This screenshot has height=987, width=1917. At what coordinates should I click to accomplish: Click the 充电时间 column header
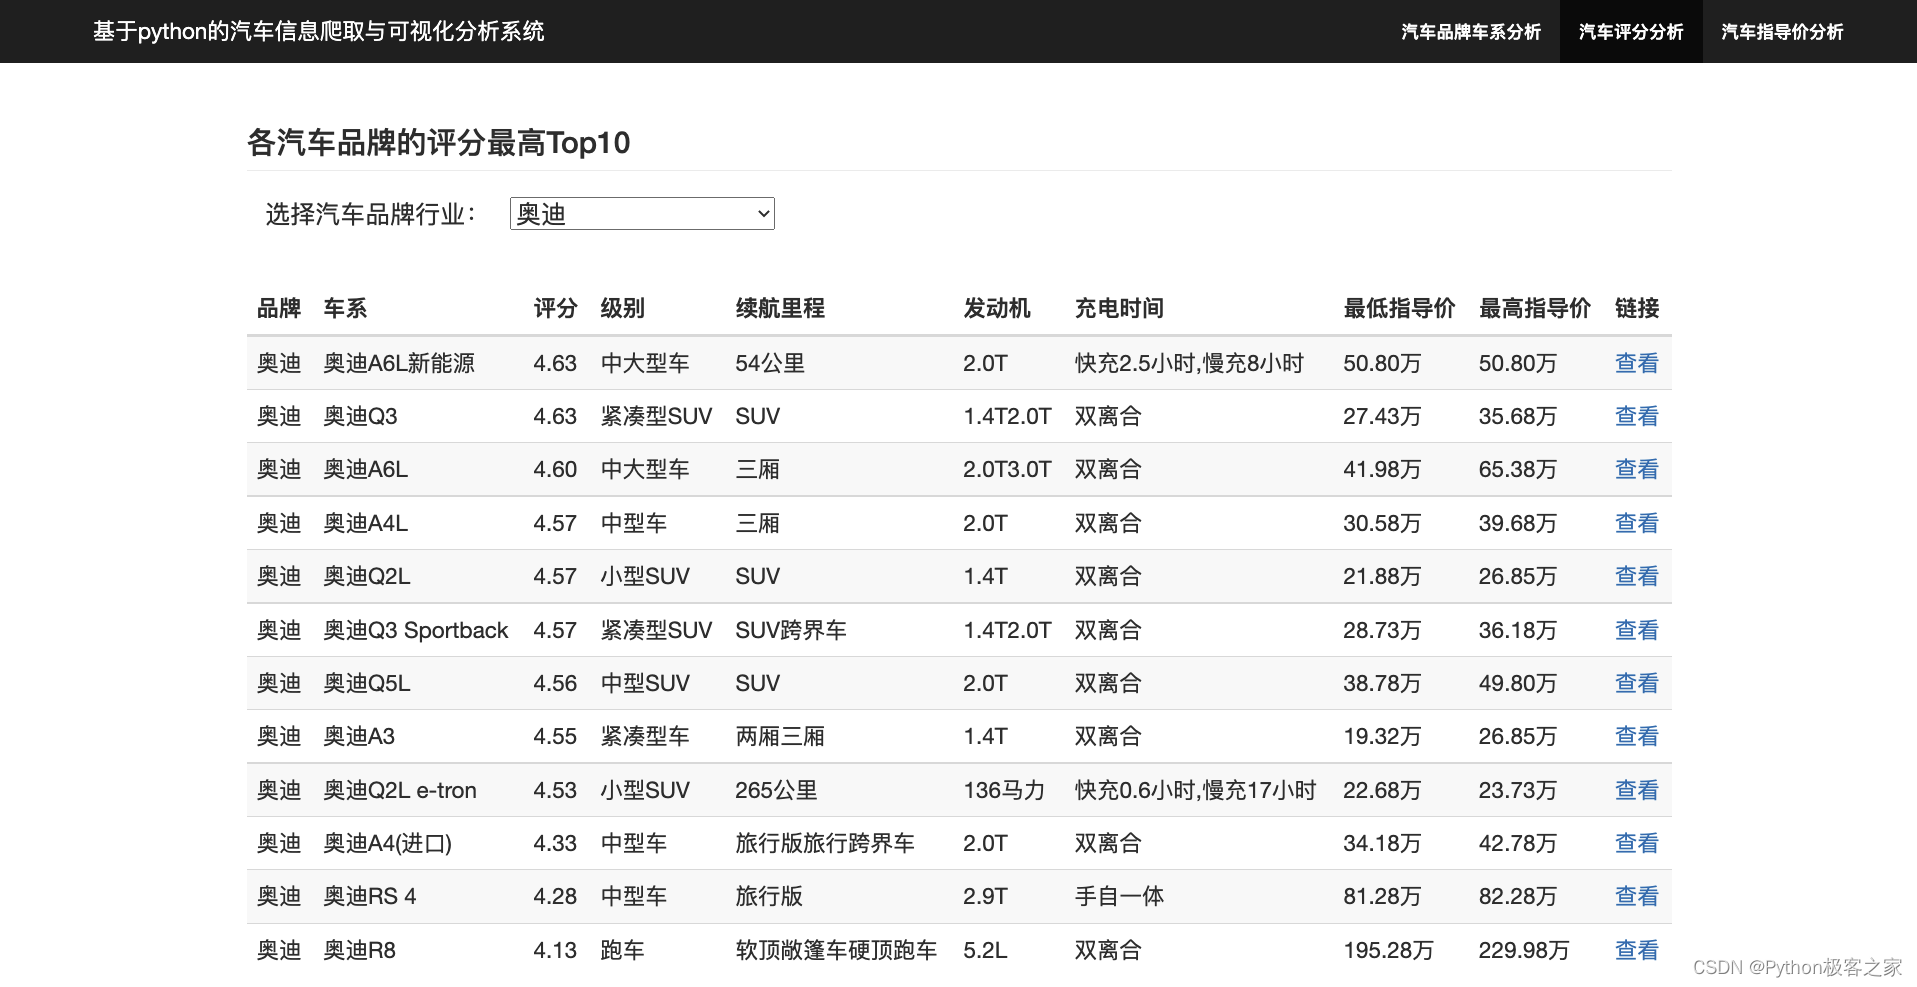[x=1119, y=308]
